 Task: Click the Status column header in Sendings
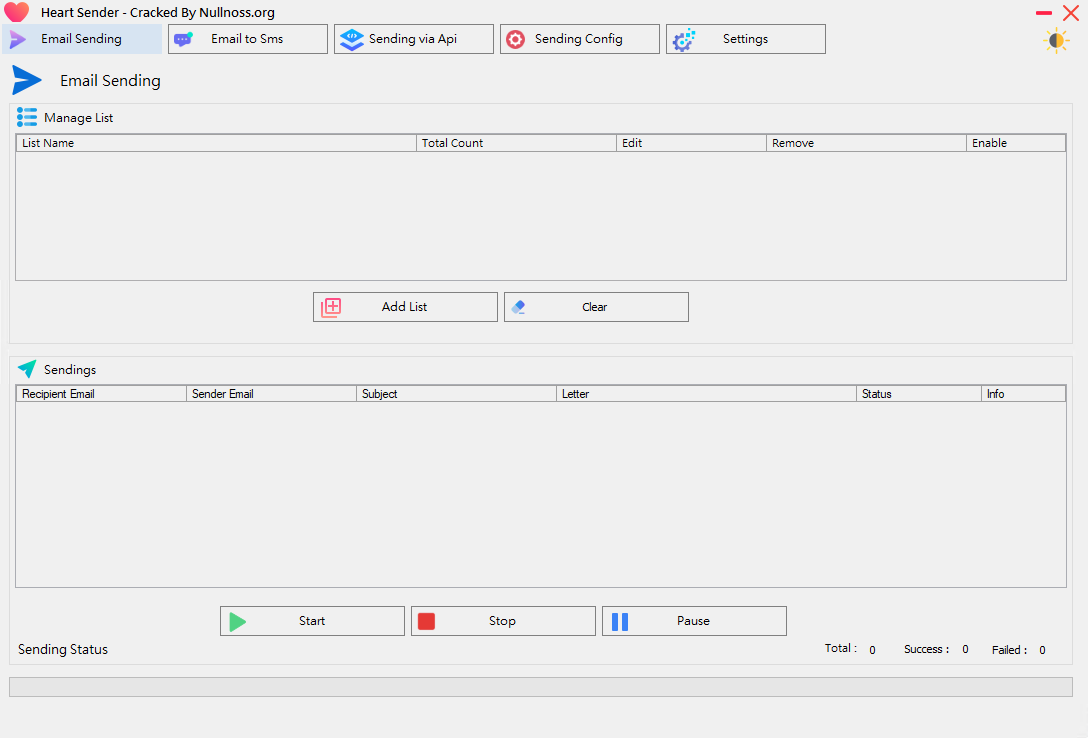coord(918,394)
